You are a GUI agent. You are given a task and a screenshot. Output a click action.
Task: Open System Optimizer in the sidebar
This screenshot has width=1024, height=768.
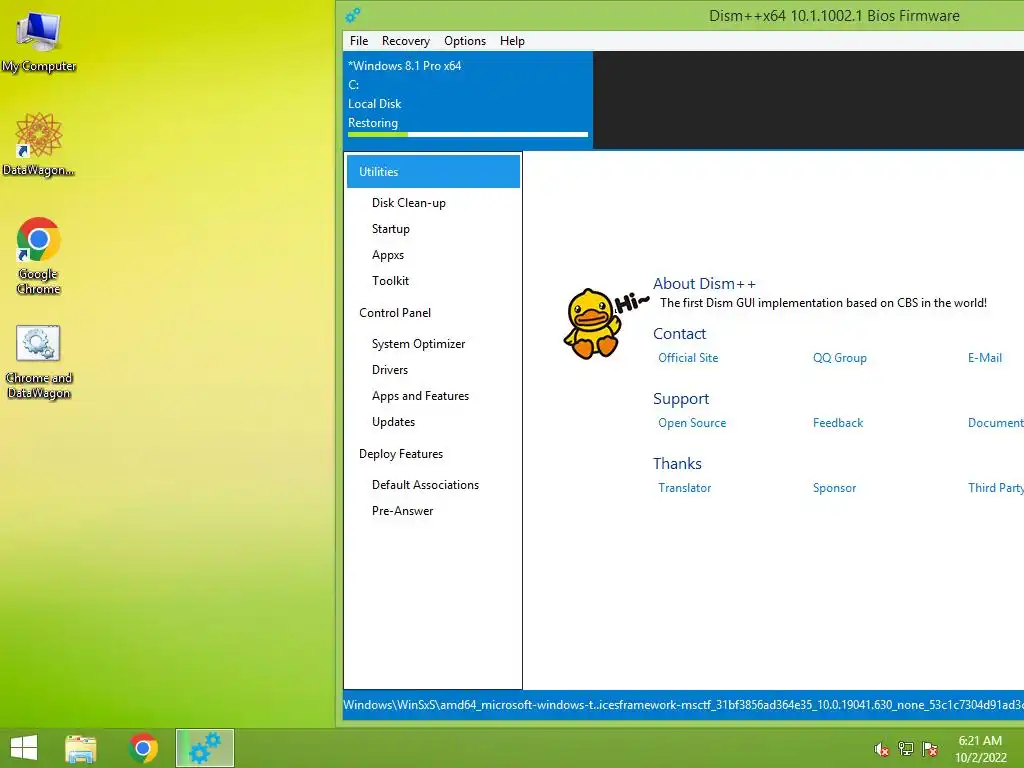coord(419,344)
